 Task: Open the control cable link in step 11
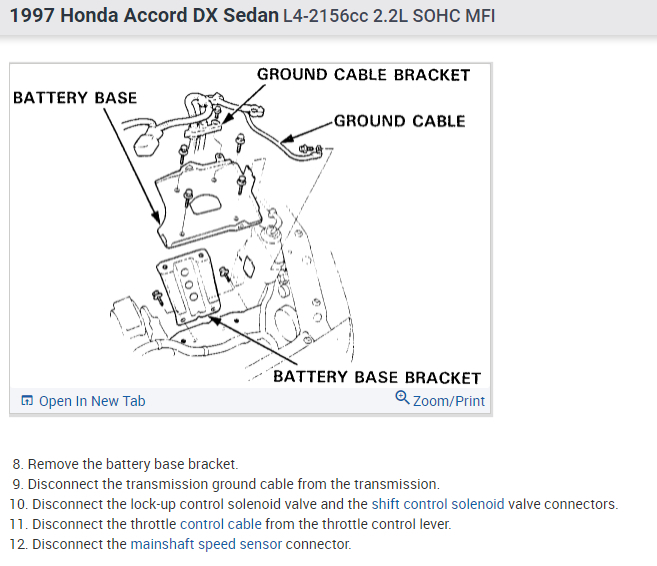pos(220,524)
